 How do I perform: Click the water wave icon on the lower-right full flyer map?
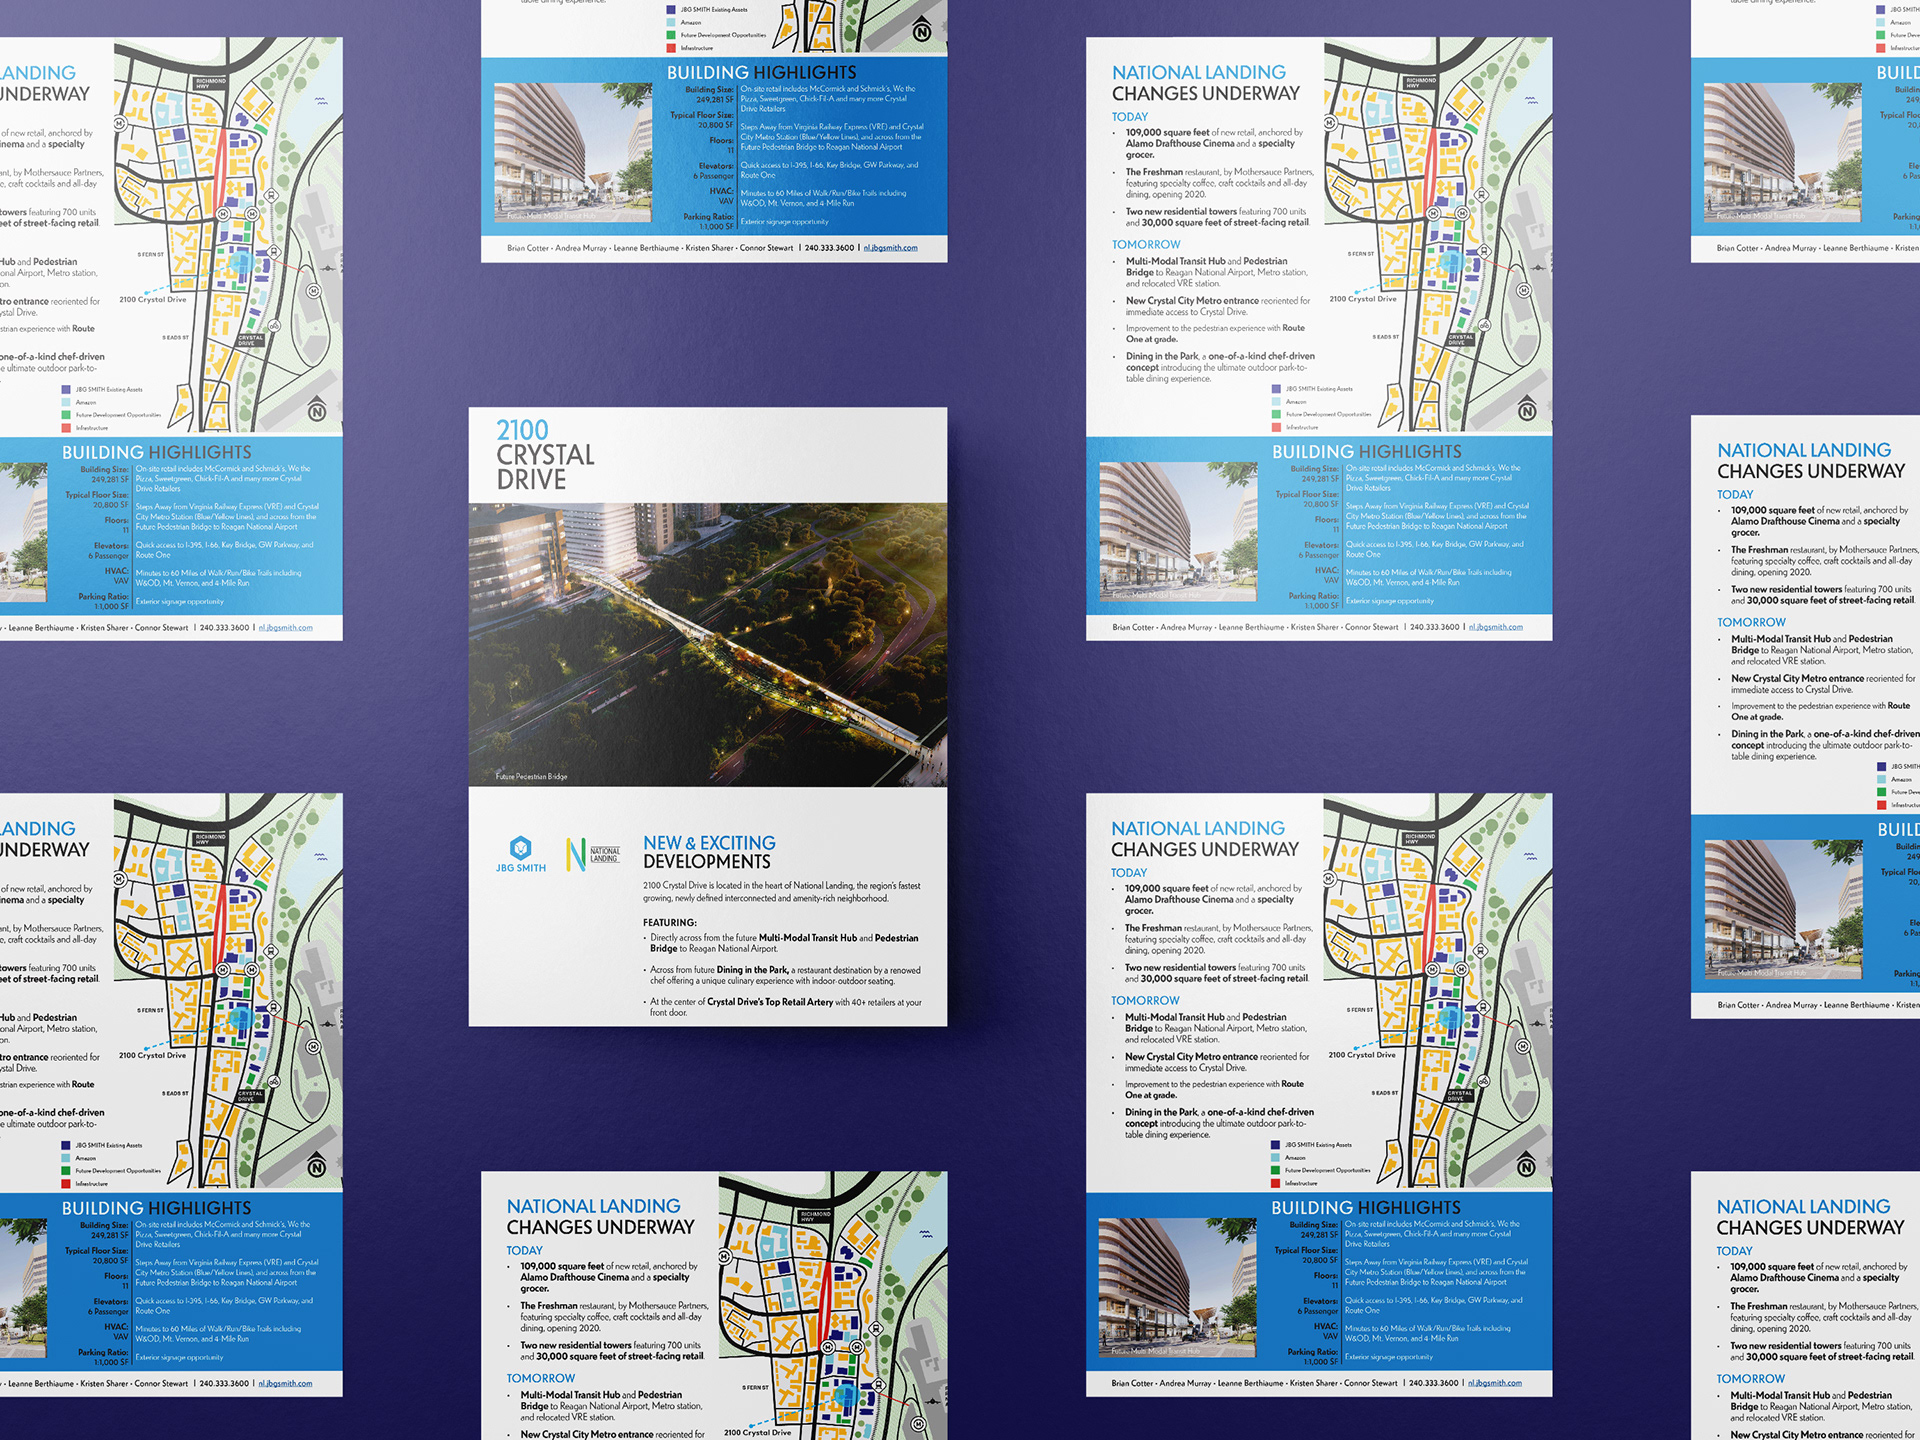click(x=1531, y=856)
